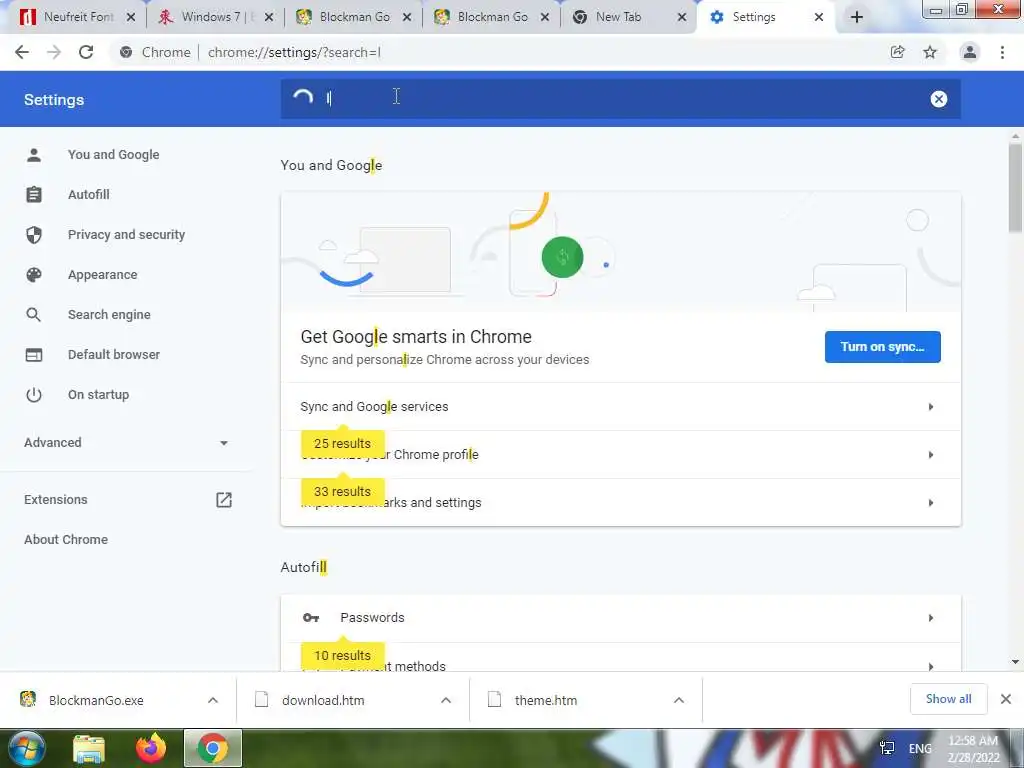Screen dimensions: 1024x768
Task: Click the scrollbar down arrow
Action: [x=1015, y=662]
